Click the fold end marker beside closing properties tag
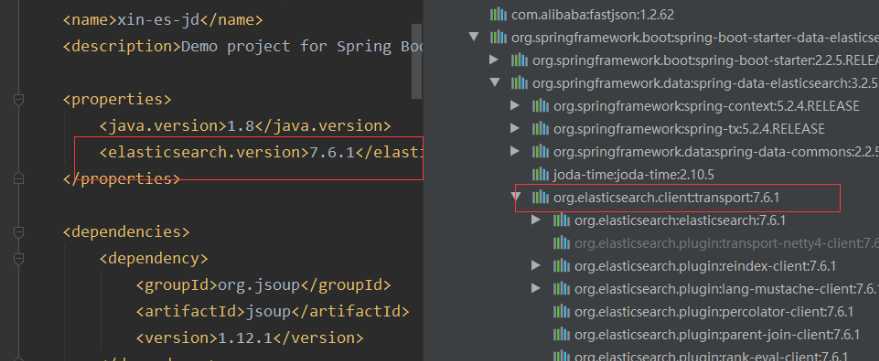 click(x=18, y=178)
